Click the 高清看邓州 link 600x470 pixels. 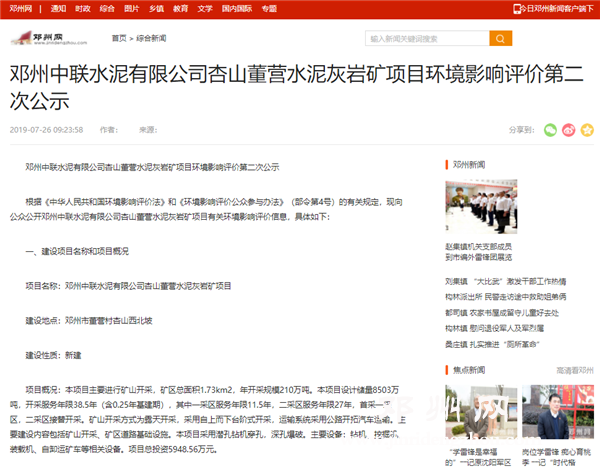click(x=575, y=370)
